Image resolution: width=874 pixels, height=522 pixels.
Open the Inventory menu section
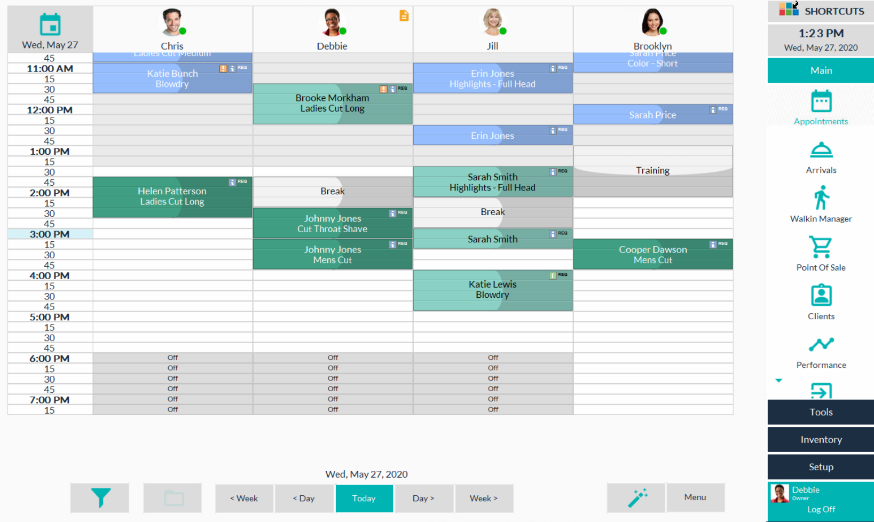tap(820, 439)
